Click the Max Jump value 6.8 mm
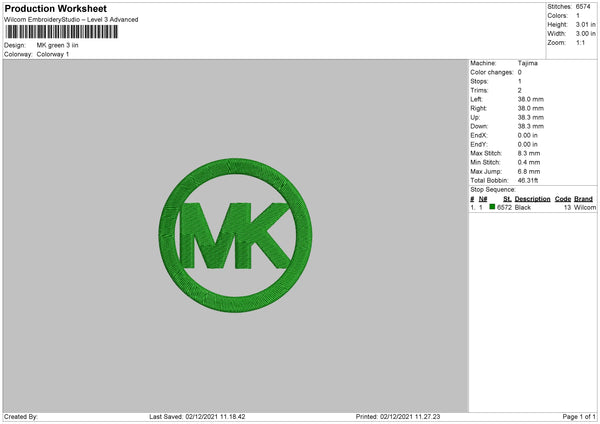The height and width of the screenshot is (424, 600). pyautogui.click(x=529, y=171)
